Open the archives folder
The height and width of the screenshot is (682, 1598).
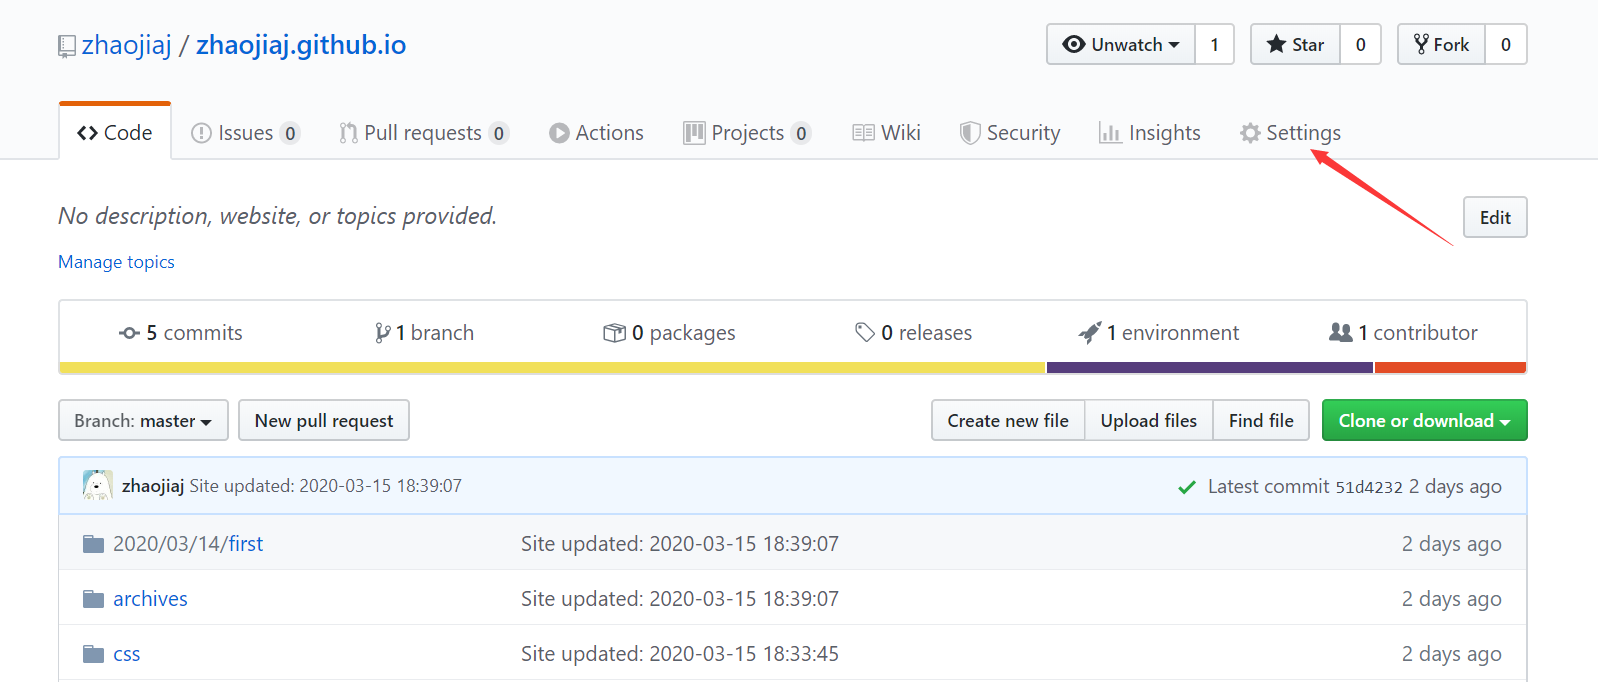coord(150,599)
